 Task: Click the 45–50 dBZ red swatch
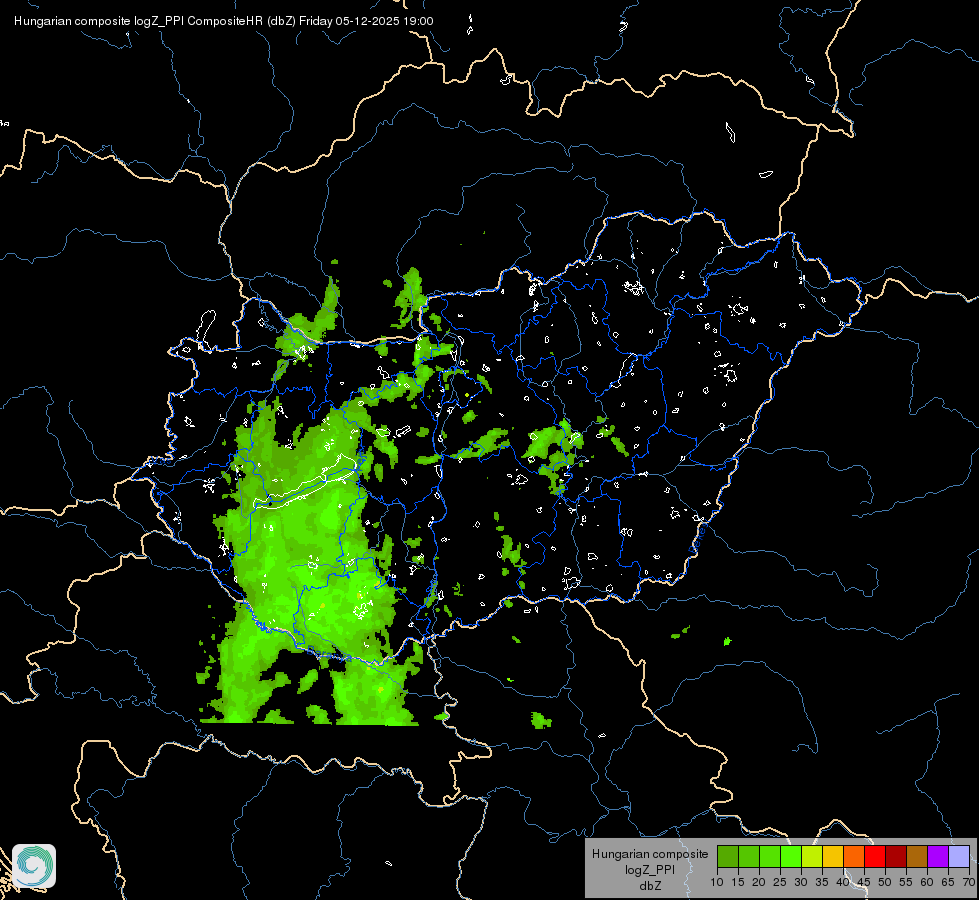pyautogui.click(x=875, y=856)
